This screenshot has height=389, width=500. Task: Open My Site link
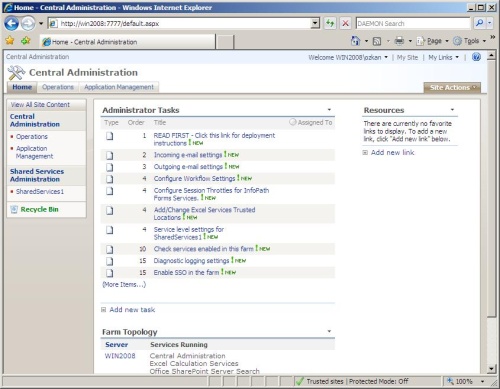407,57
